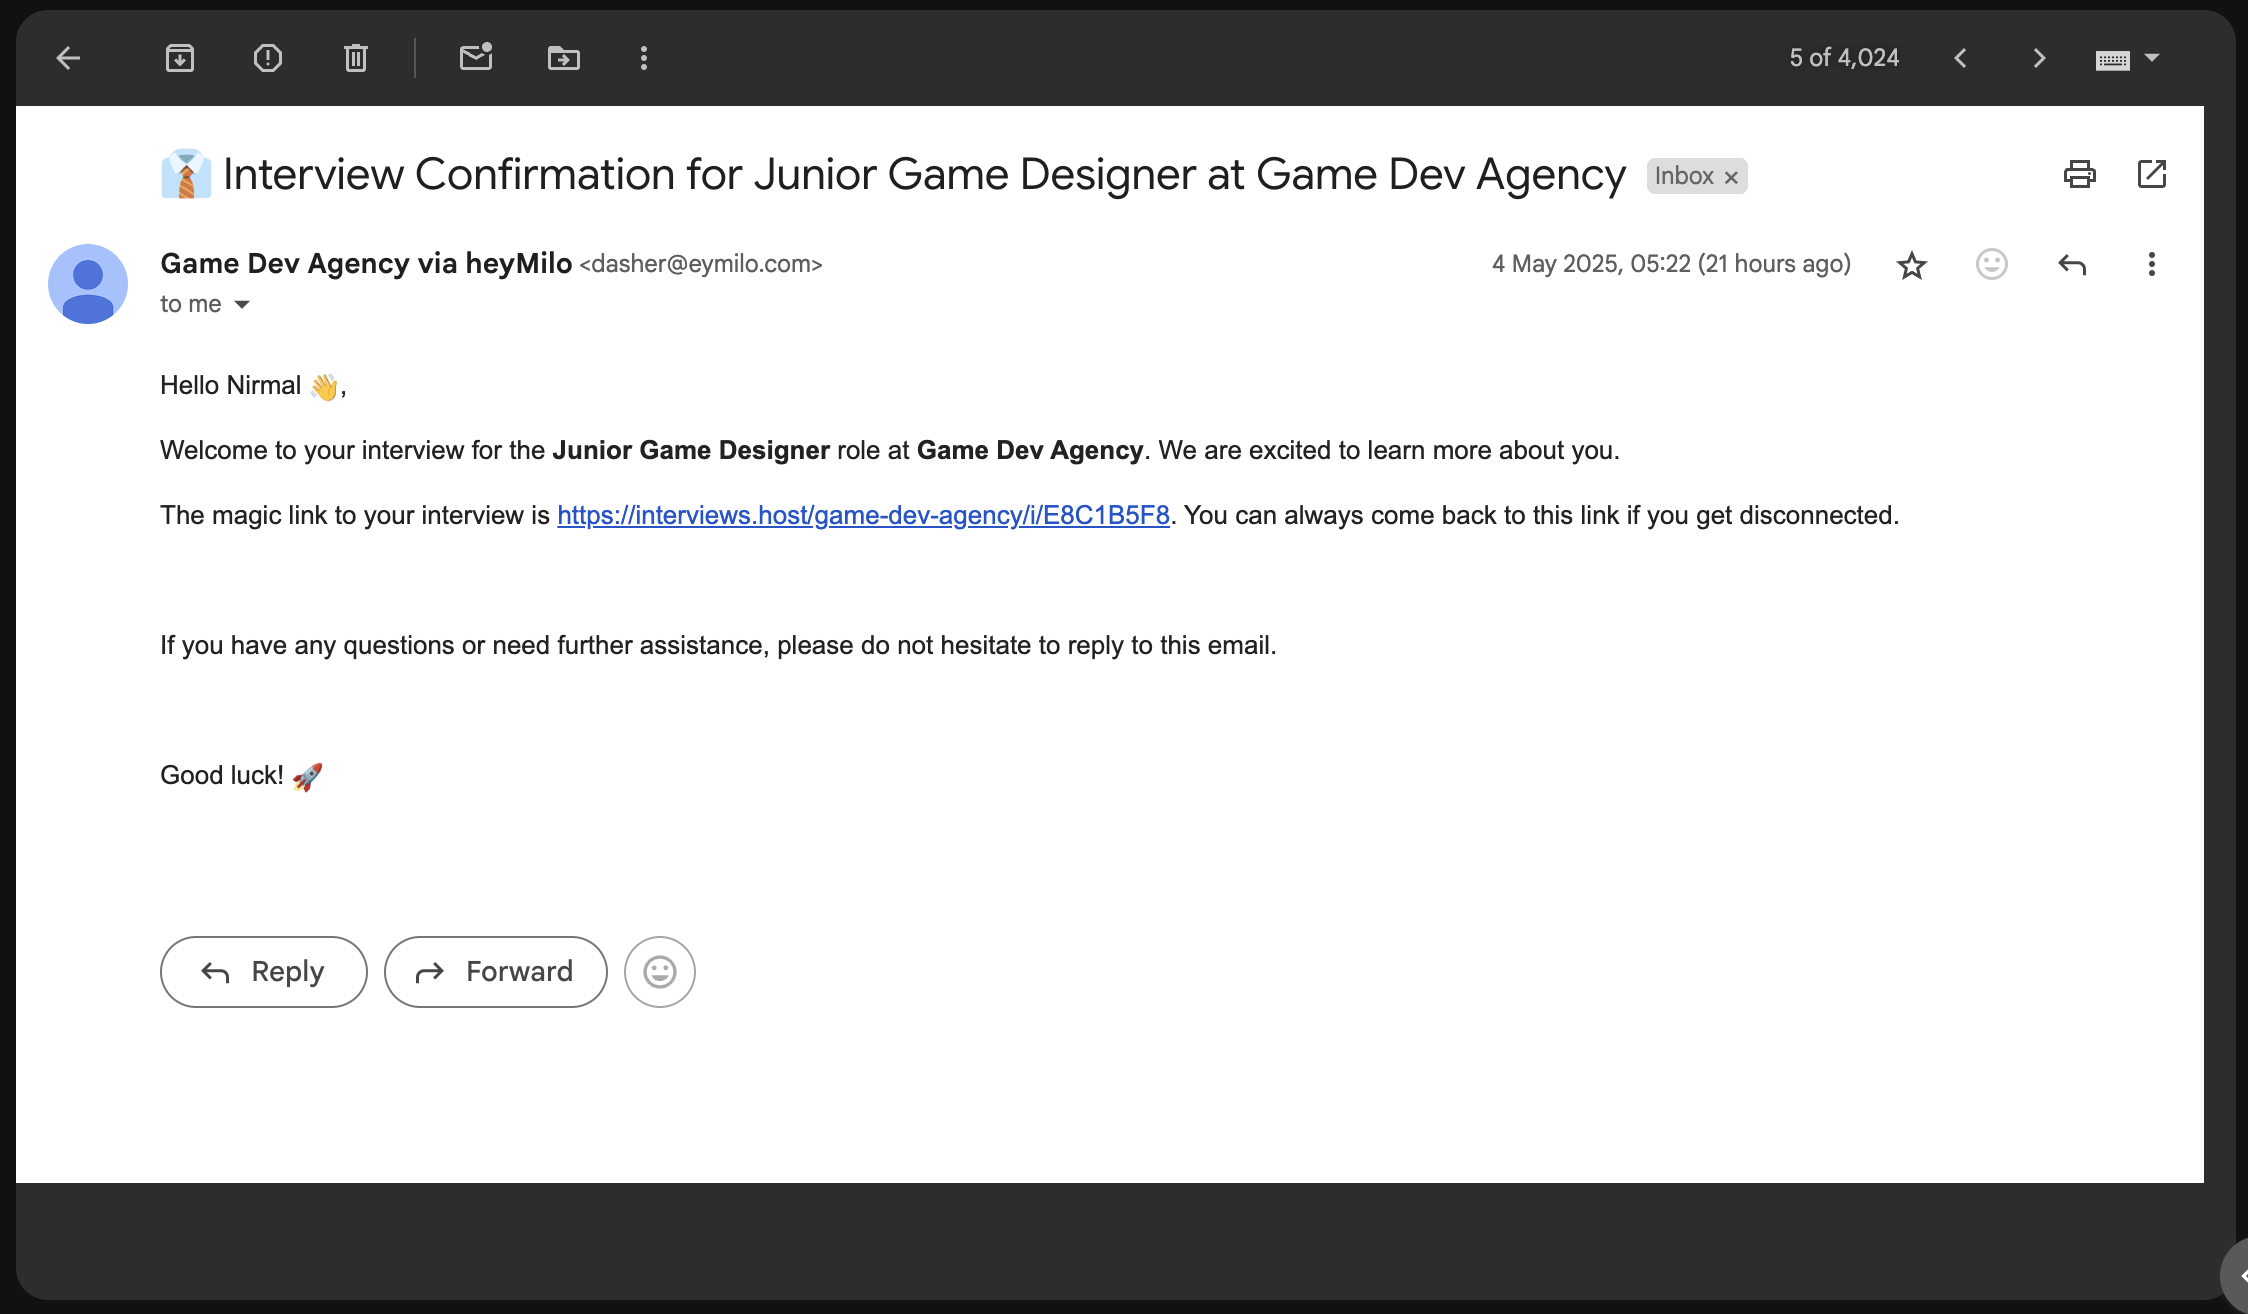Click reply arrow icon in header
The height and width of the screenshot is (1314, 2248).
pos(2072,264)
